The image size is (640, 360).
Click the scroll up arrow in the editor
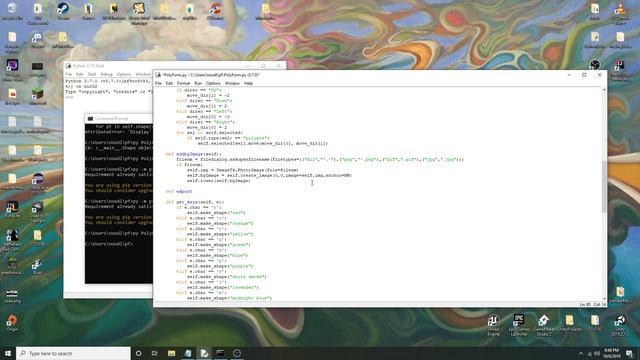(604, 90)
